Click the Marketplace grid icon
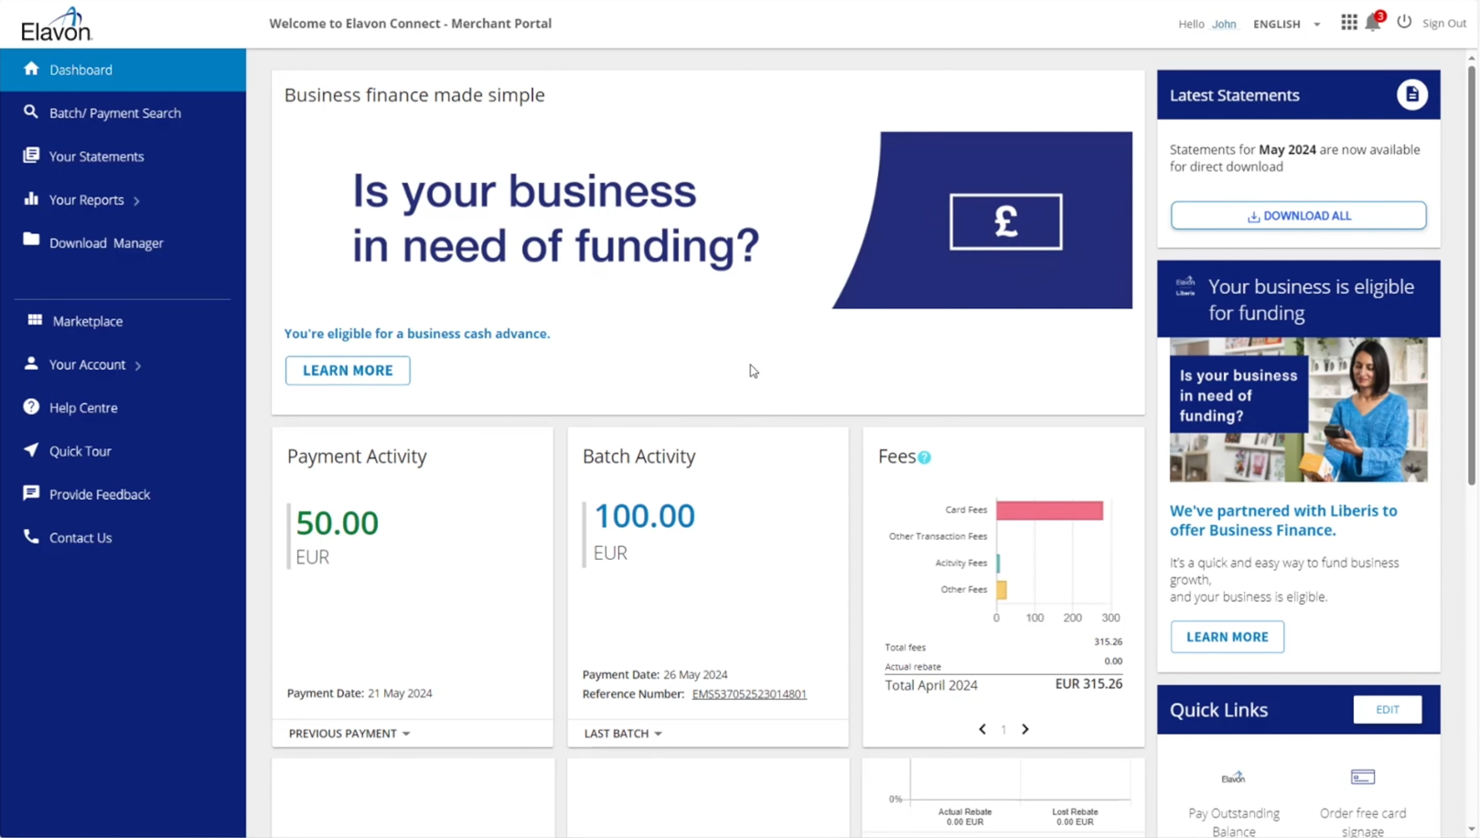This screenshot has width=1480, height=838. 35,320
